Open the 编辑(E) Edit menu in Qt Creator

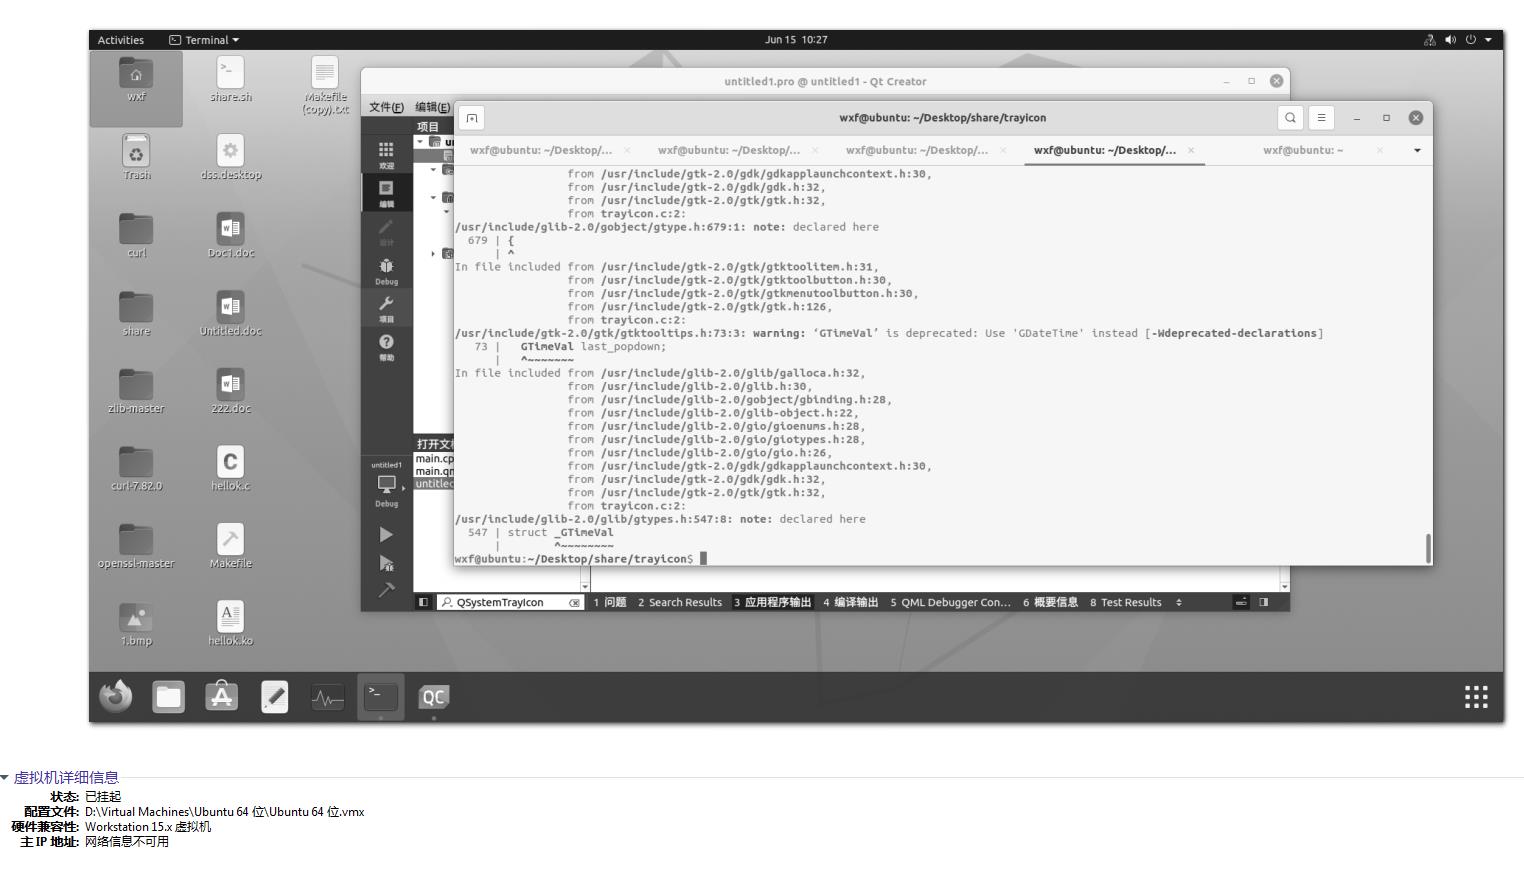[432, 107]
